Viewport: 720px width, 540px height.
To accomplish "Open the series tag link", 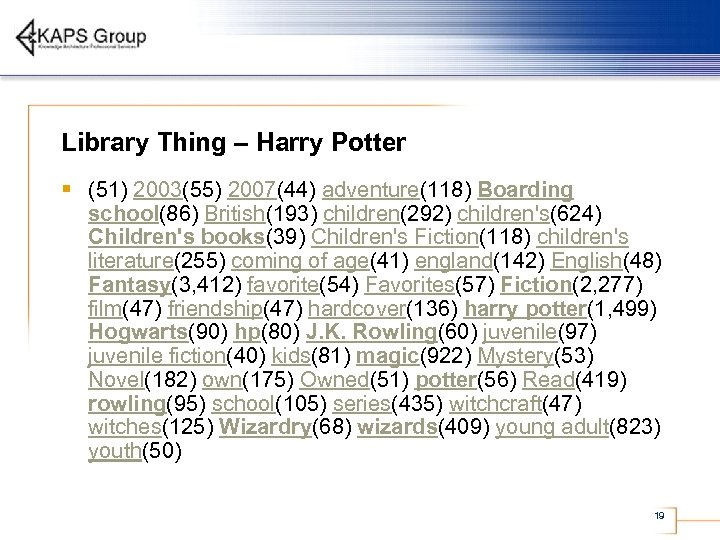I will click(x=361, y=404).
